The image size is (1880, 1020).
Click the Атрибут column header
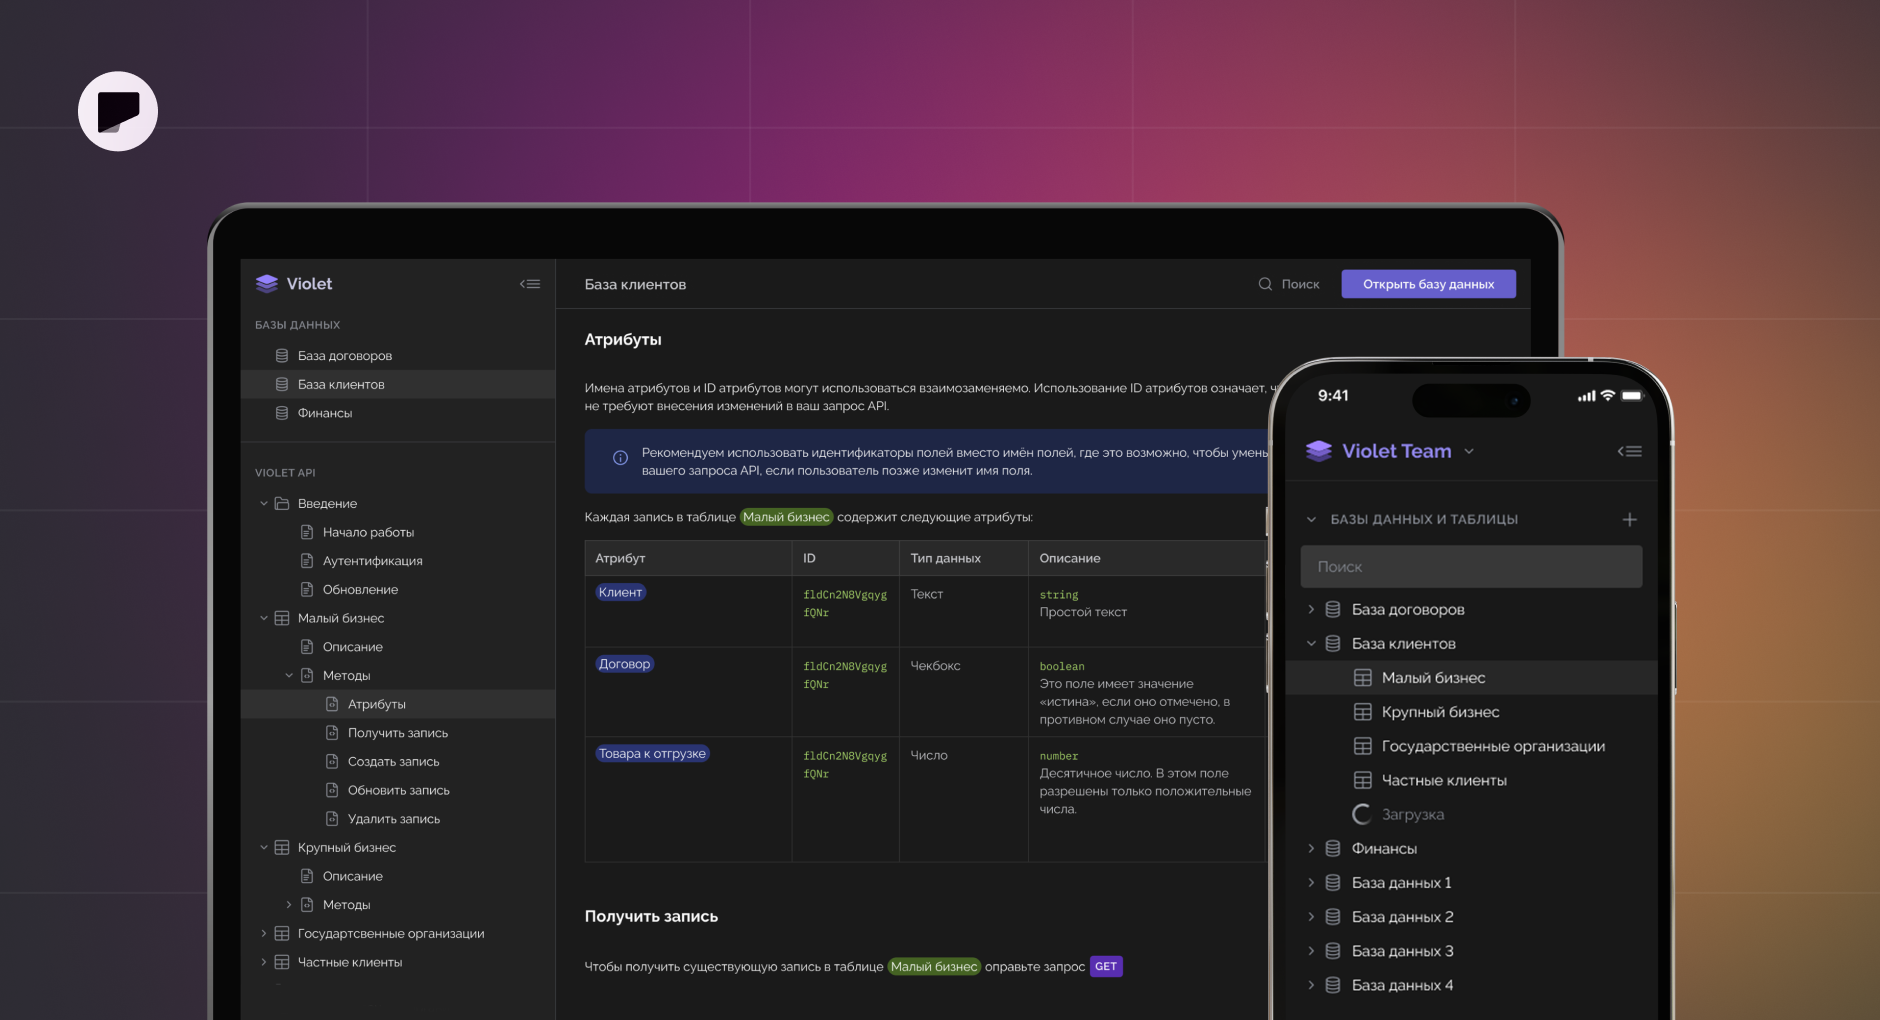point(620,558)
